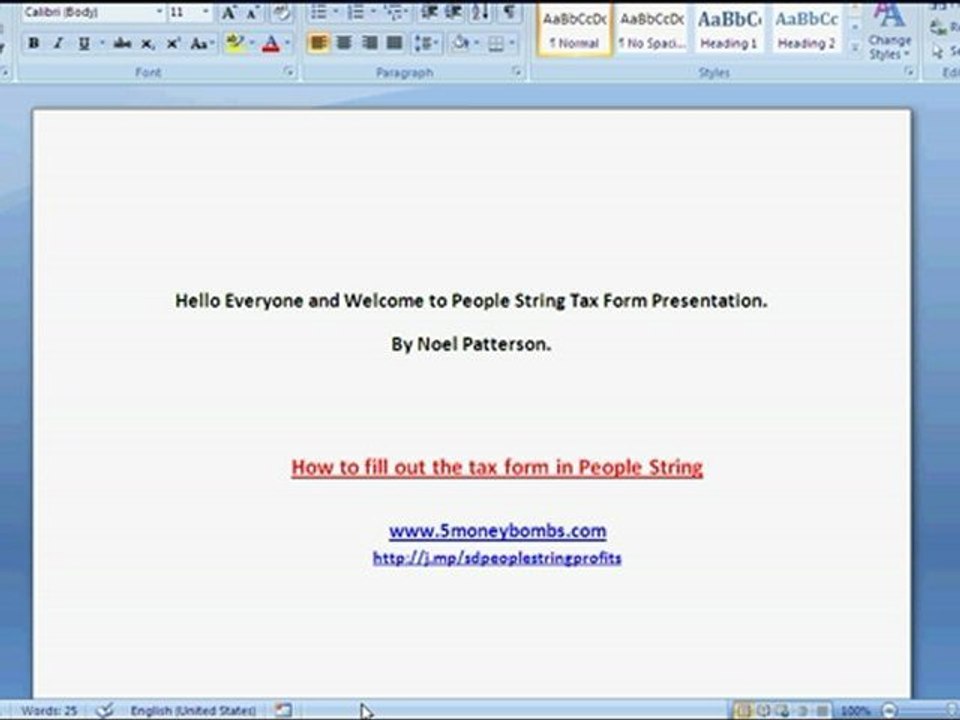Switch to Web Layout view

pyautogui.click(x=782, y=710)
